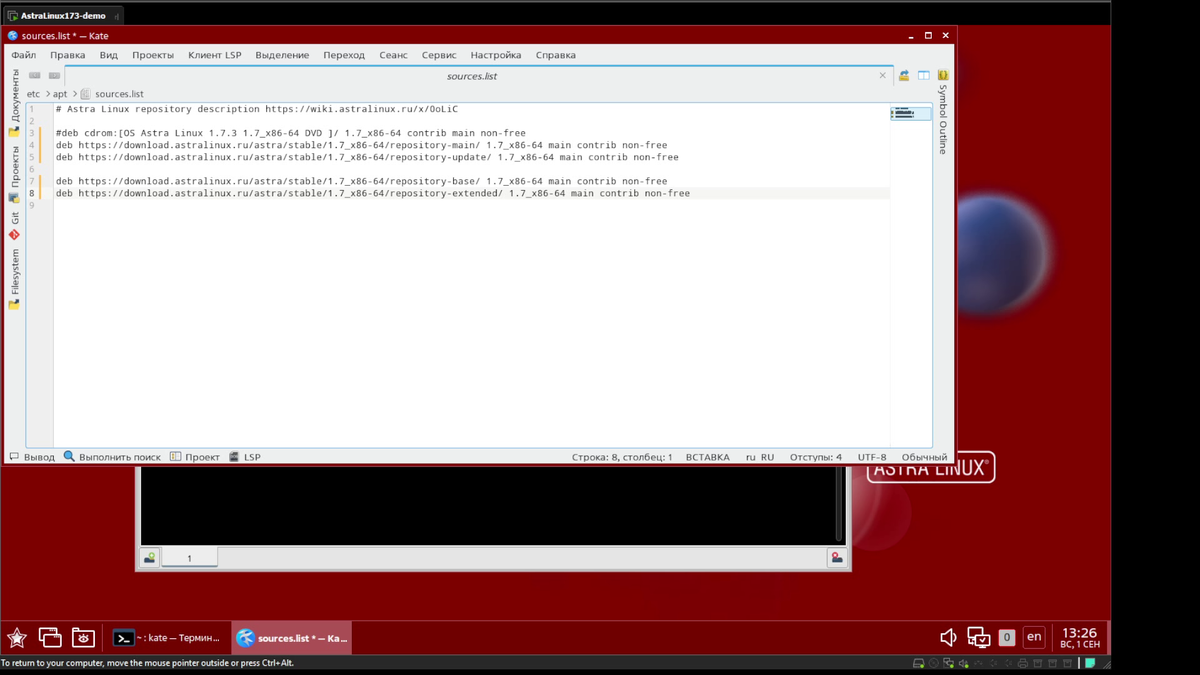This screenshot has width=1200, height=675.
Task: Toggle the LSP bottom panel
Action: (x=245, y=457)
